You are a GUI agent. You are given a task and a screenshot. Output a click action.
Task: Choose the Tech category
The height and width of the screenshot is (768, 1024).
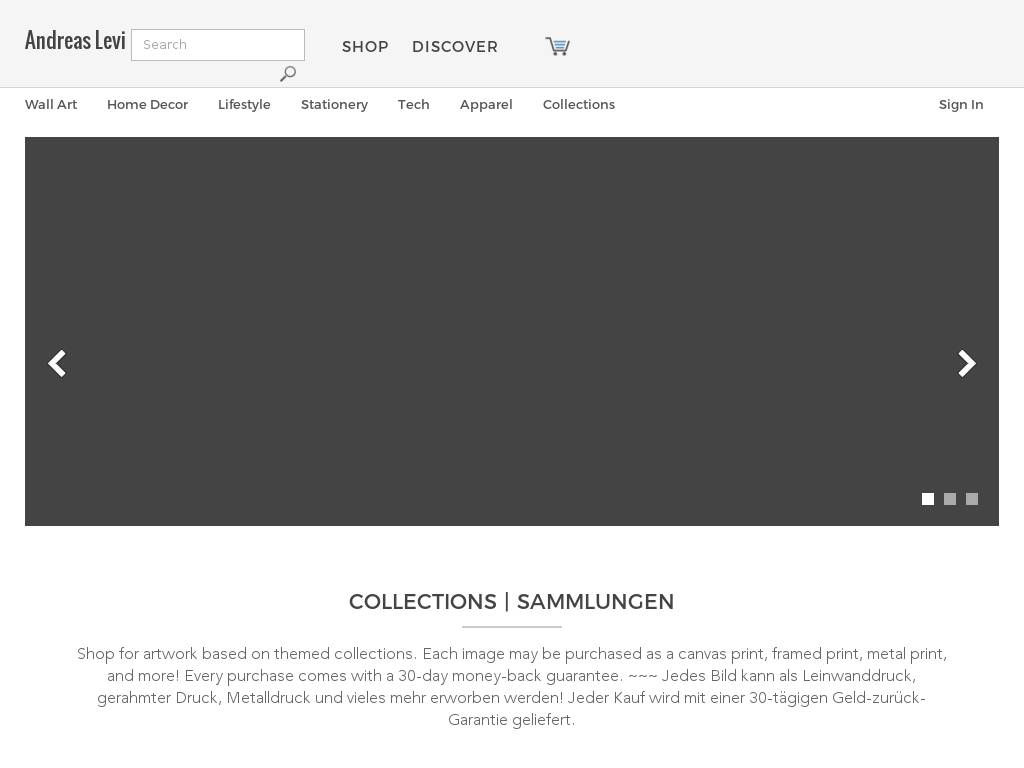point(413,104)
